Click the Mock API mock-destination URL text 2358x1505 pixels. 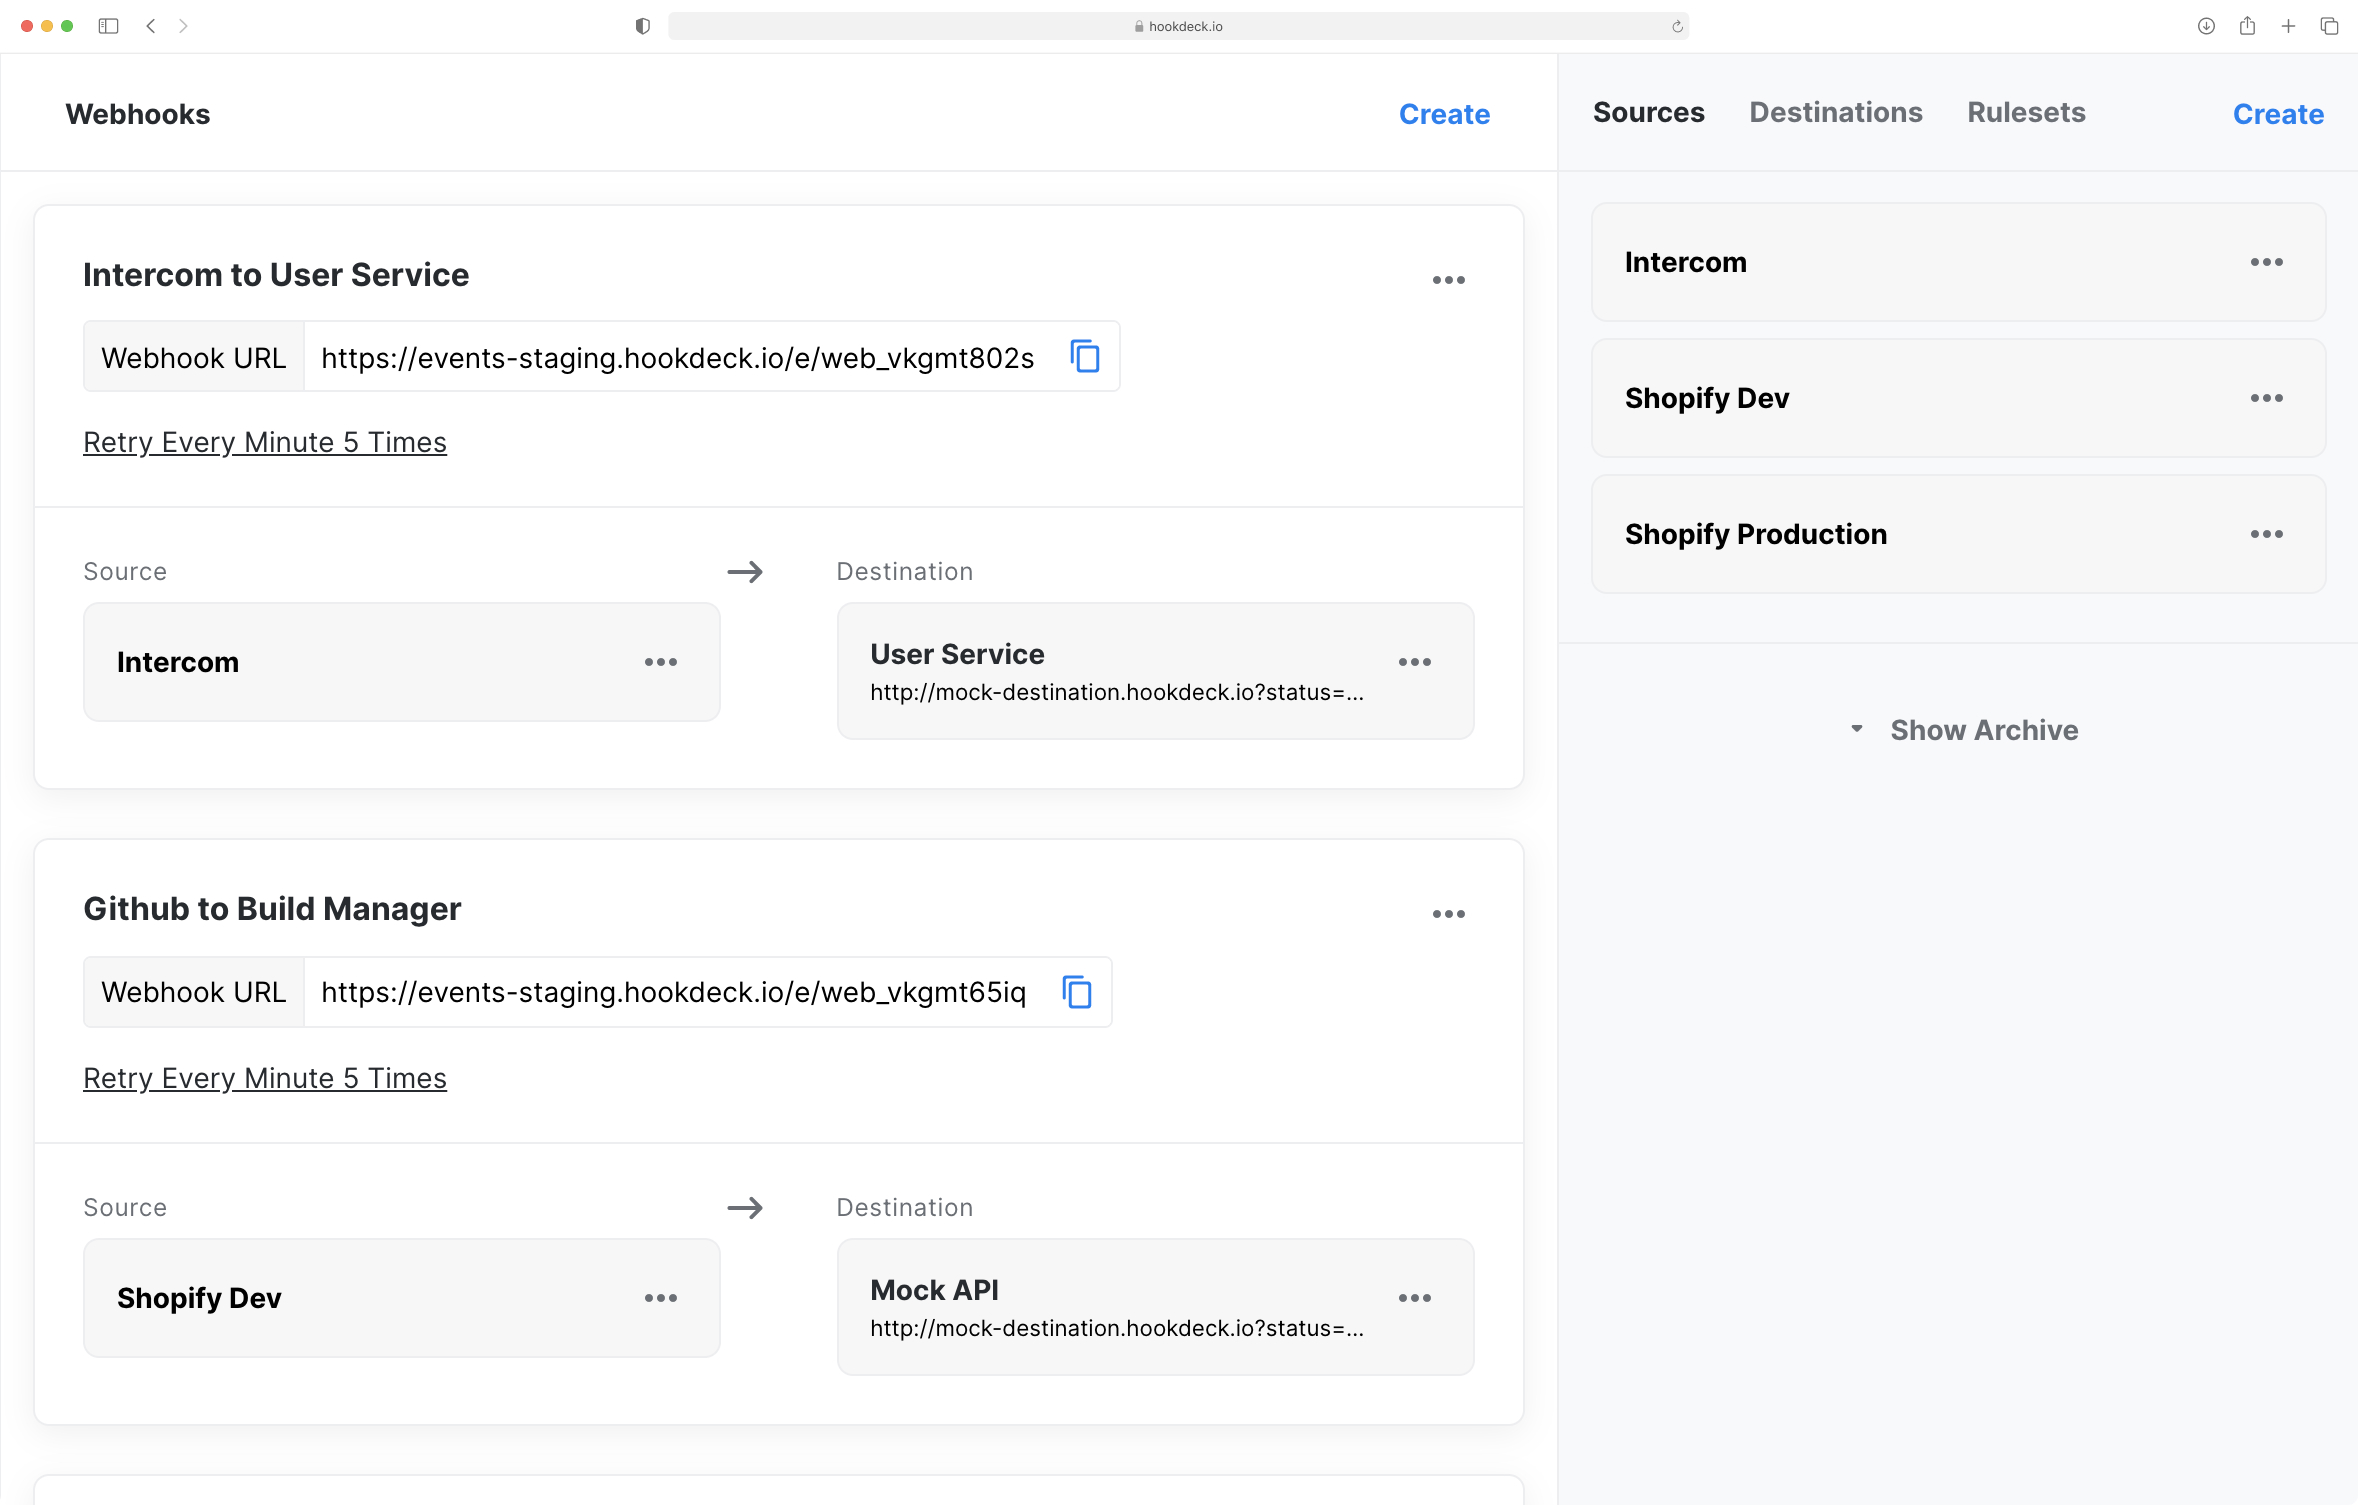[1117, 1328]
